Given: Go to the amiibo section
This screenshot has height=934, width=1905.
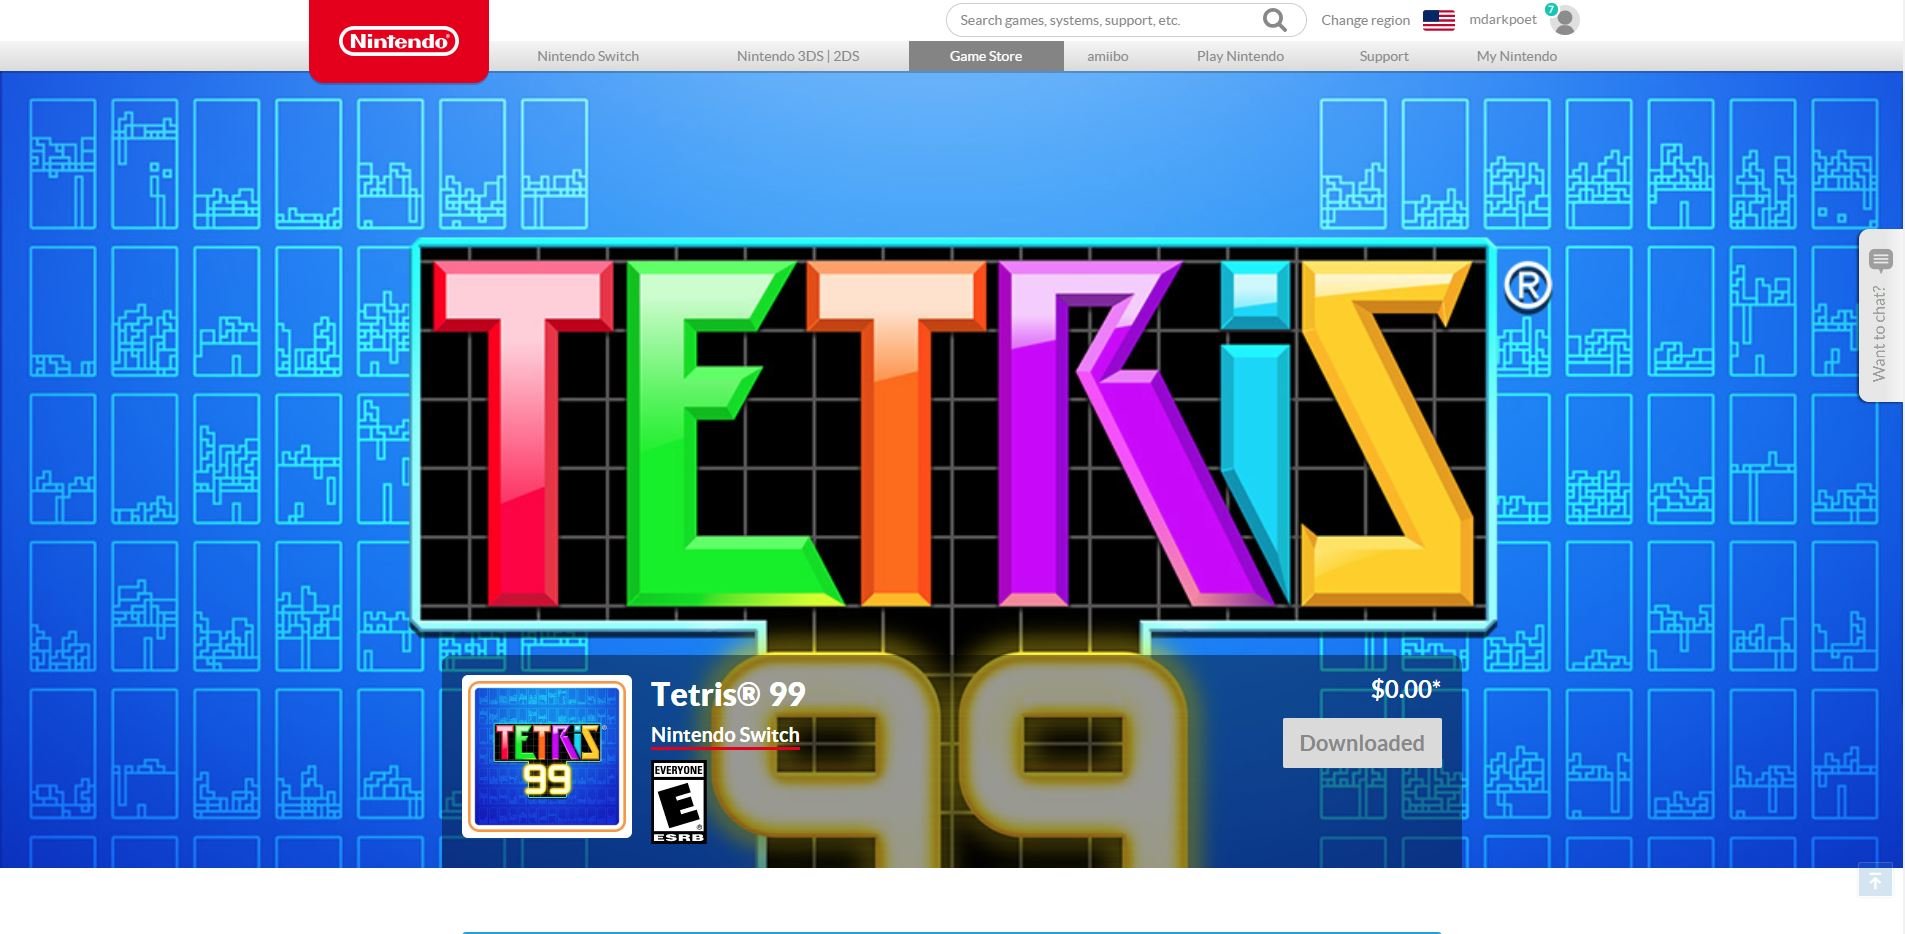Looking at the screenshot, I should coord(1107,56).
